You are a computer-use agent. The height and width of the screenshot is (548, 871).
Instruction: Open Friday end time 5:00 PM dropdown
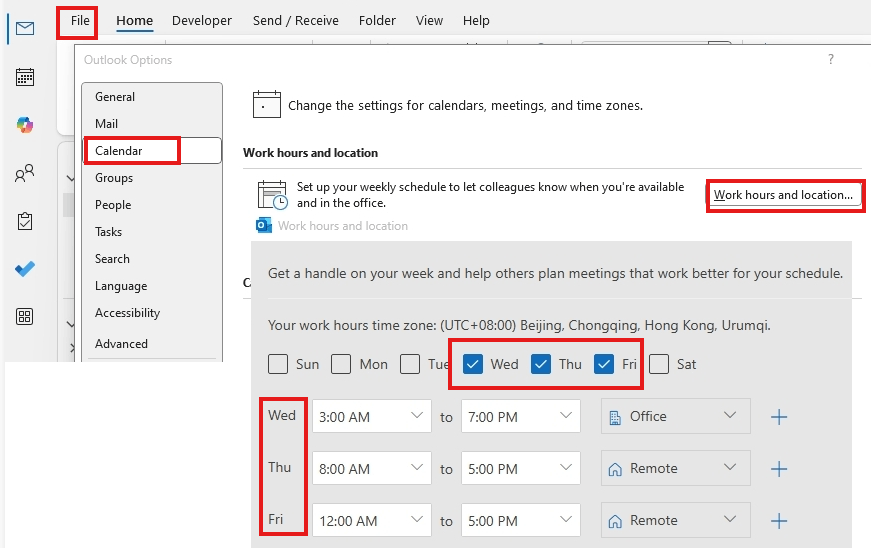tap(520, 520)
